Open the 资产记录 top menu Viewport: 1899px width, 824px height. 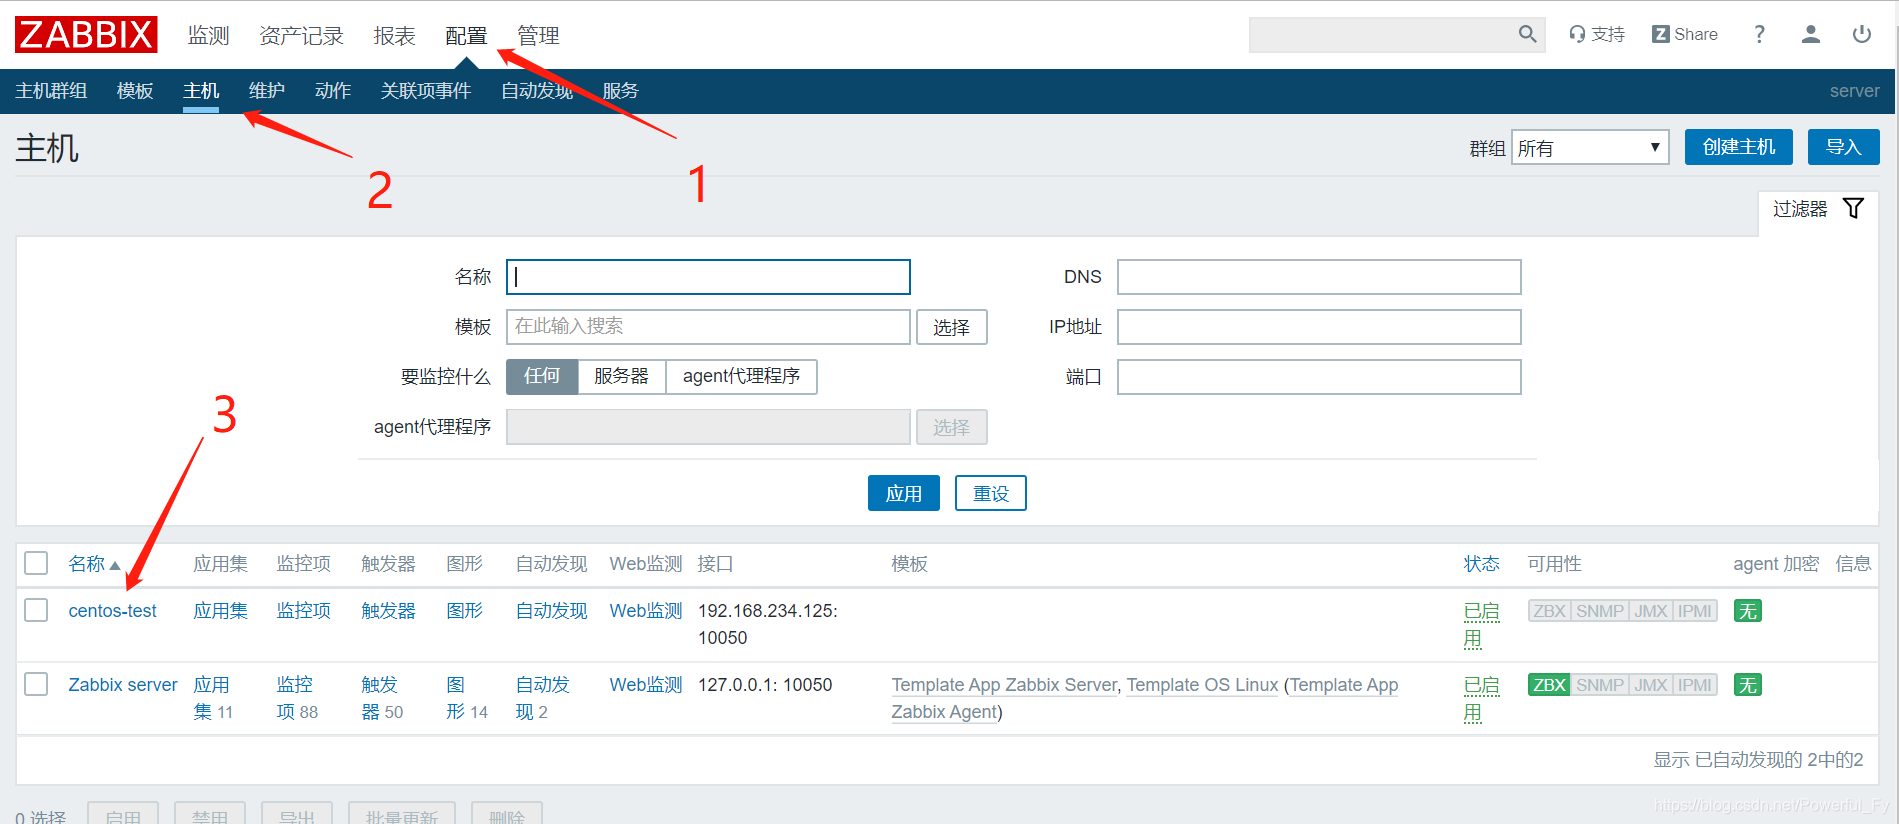[301, 36]
